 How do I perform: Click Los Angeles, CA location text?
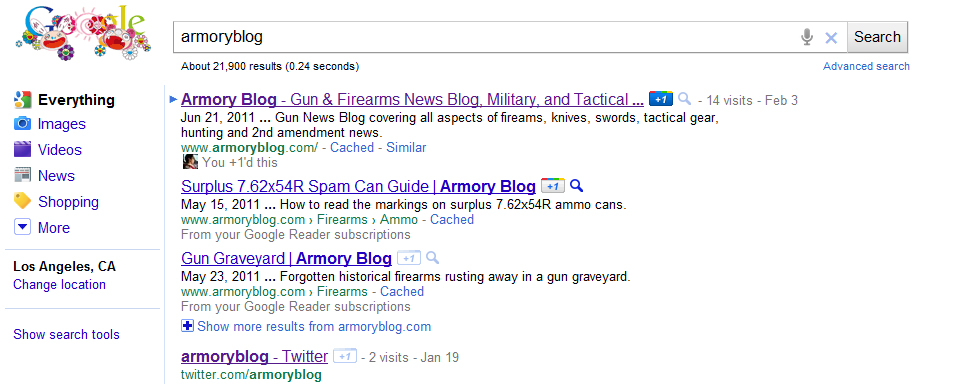pos(64,267)
